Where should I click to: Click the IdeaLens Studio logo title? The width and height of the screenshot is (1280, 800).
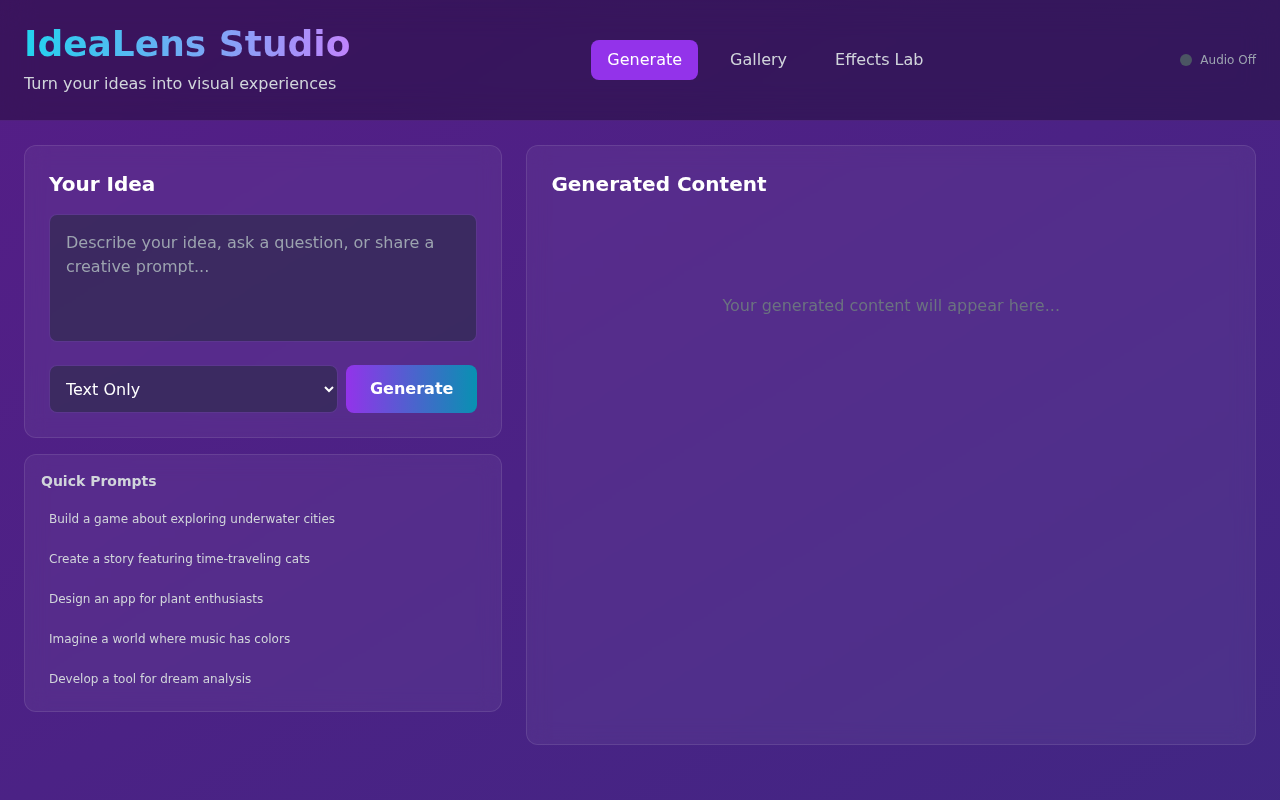pos(187,44)
